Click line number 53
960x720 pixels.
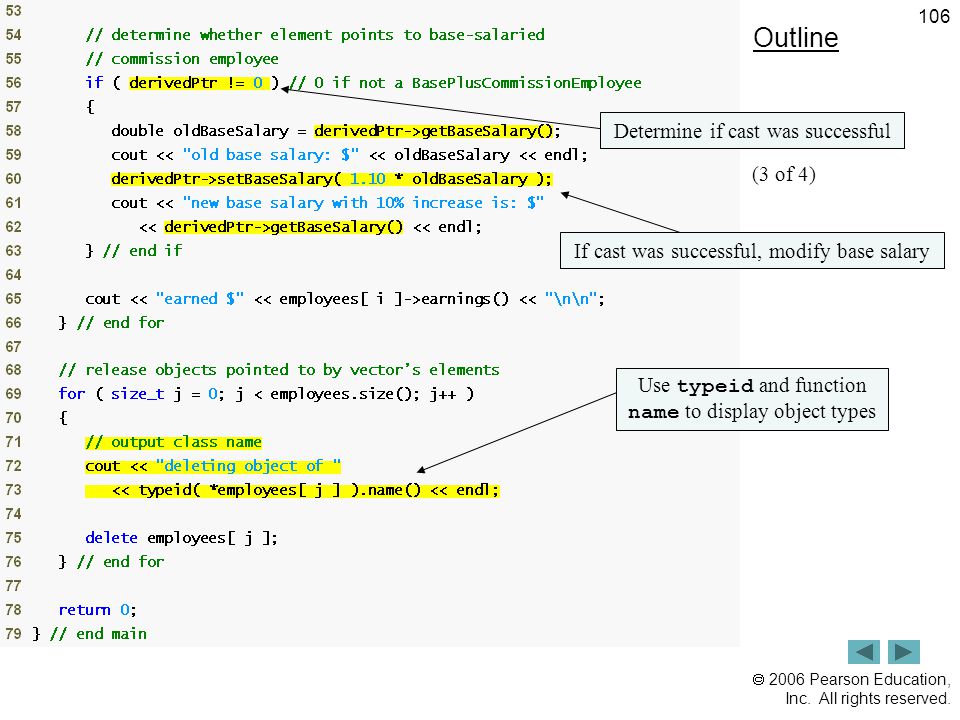pyautogui.click(x=13, y=11)
